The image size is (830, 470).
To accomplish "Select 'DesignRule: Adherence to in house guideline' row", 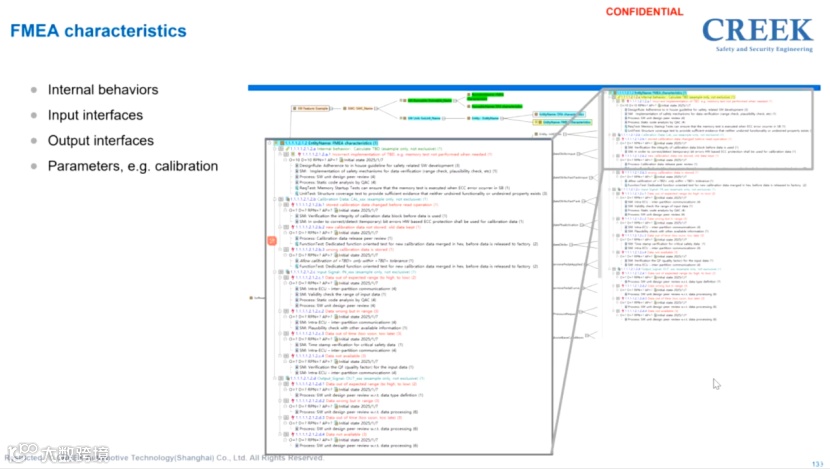I will (377, 166).
